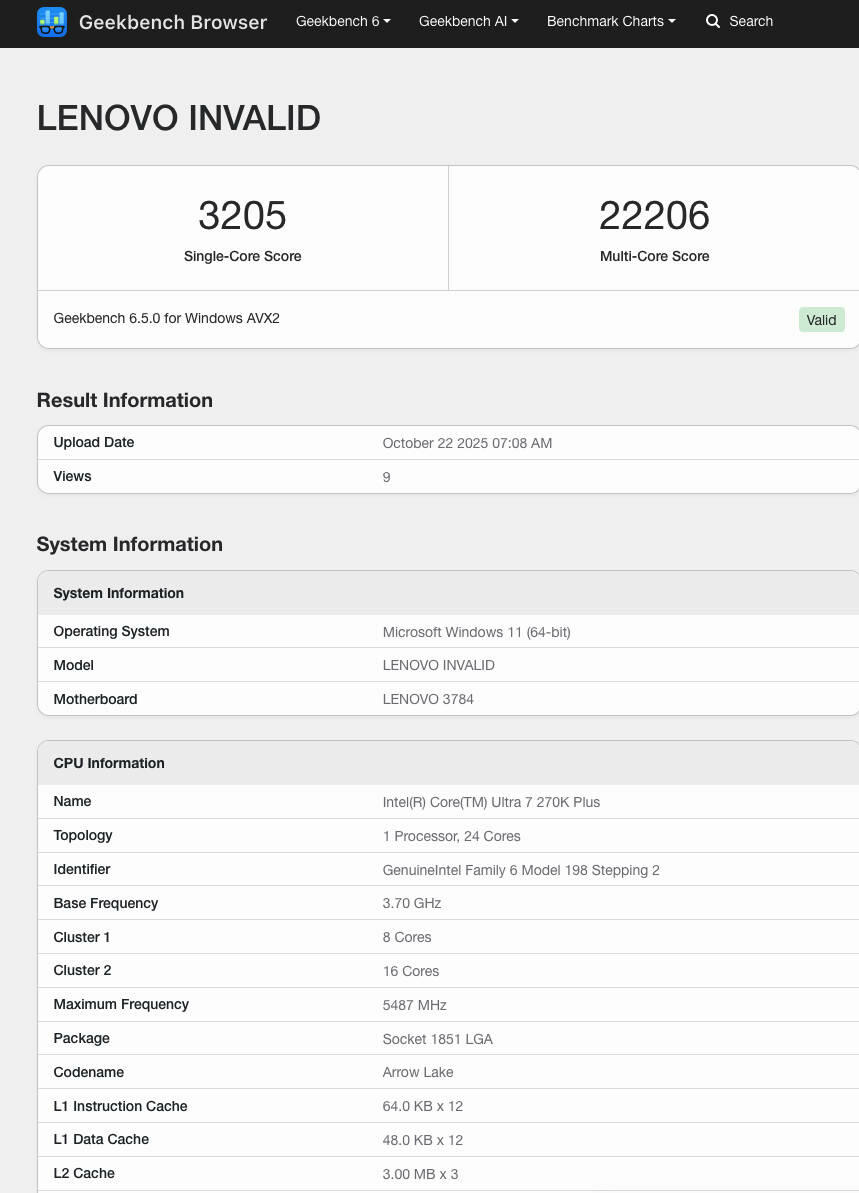859x1193 pixels.
Task: Click the Arrow Lake codename value
Action: click(x=418, y=1072)
